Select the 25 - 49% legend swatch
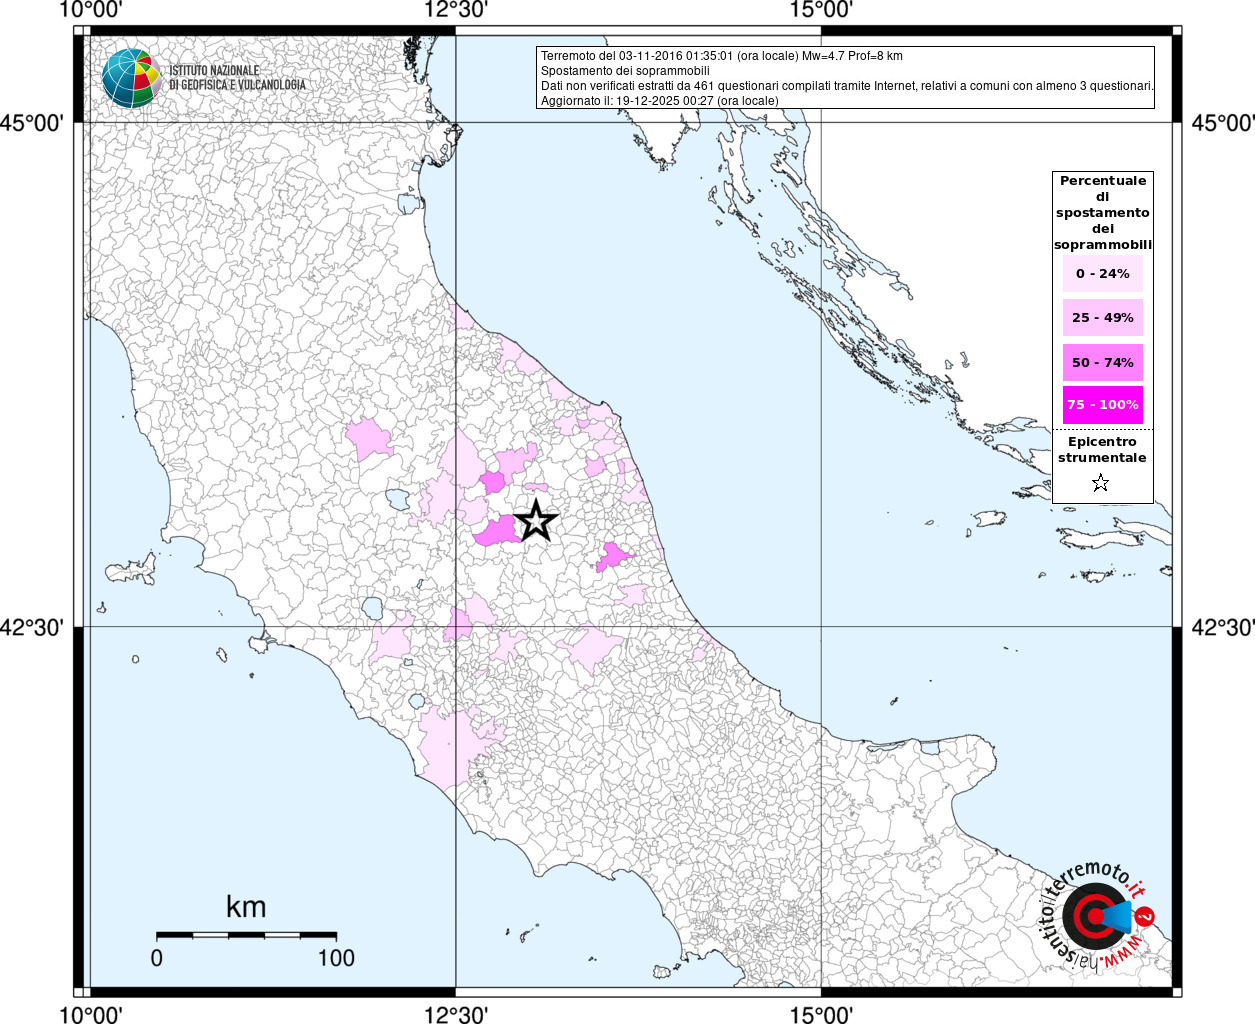Screen dimensions: 1255x1024 (x=1103, y=317)
